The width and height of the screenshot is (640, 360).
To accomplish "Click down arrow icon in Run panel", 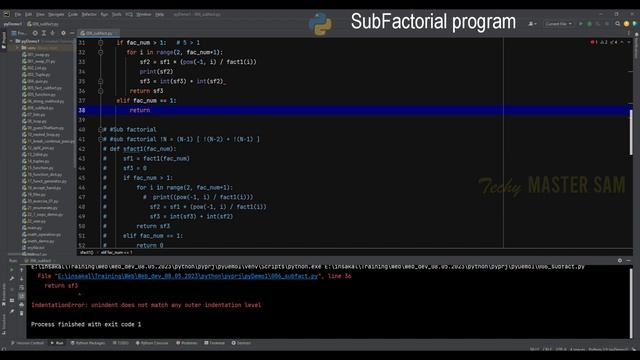I will 21,279.
